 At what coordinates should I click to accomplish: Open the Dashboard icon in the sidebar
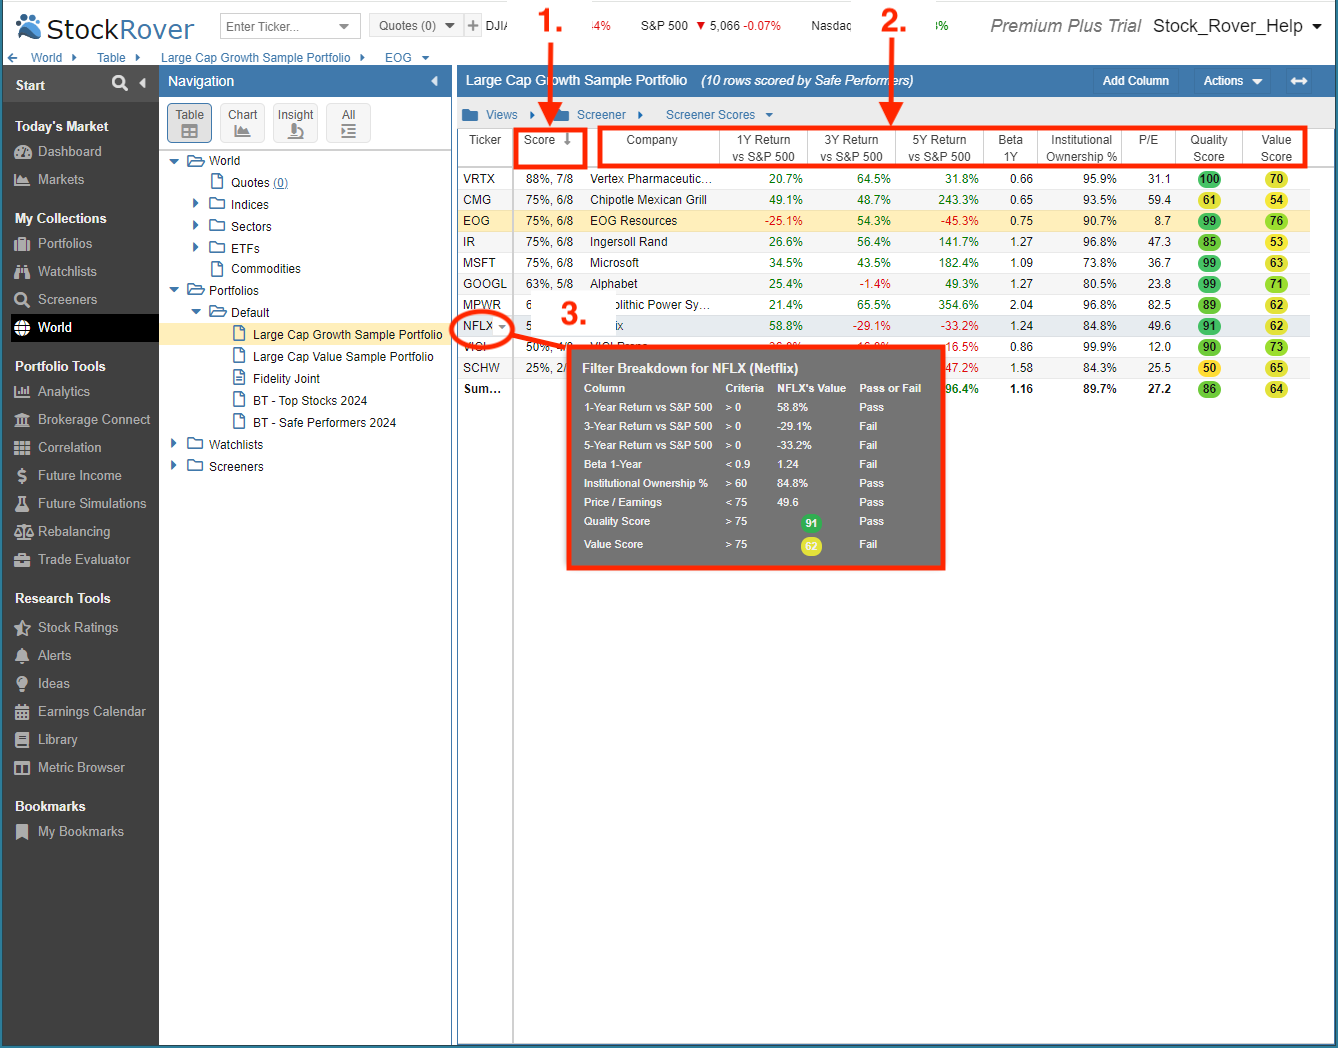pos(22,152)
